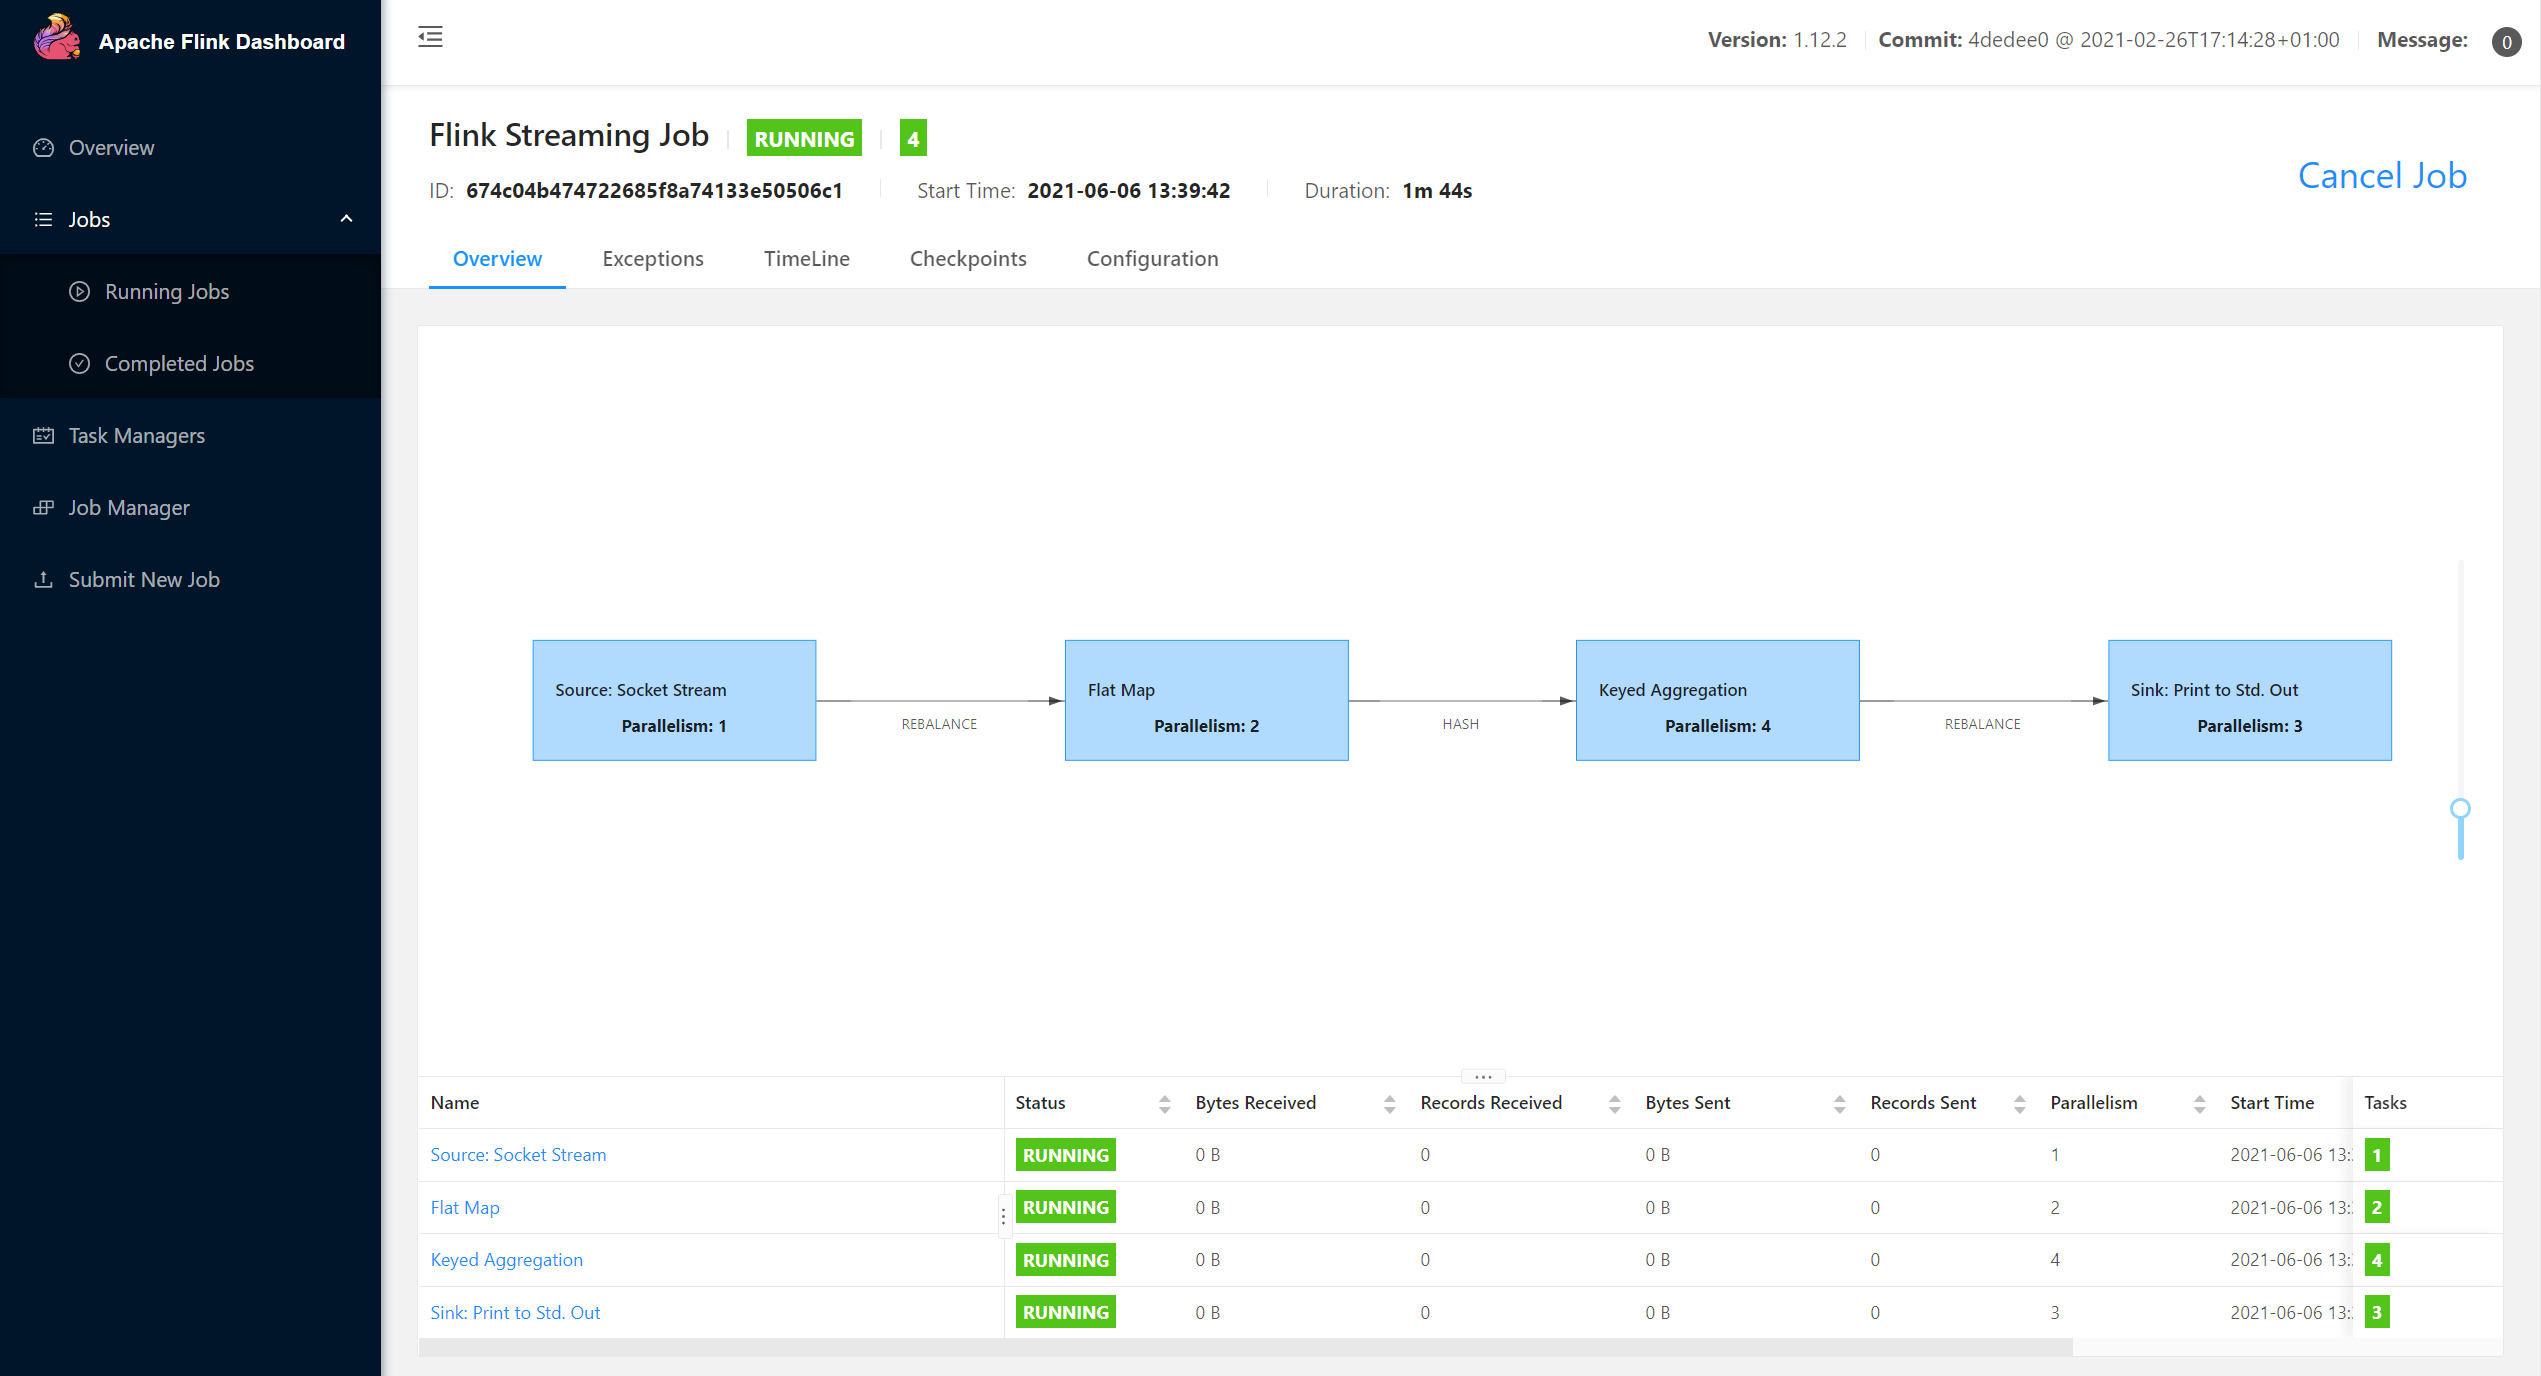This screenshot has height=1376, width=2541.
Task: Open Overview from sidebar dashboard icon
Action: pos(43,148)
